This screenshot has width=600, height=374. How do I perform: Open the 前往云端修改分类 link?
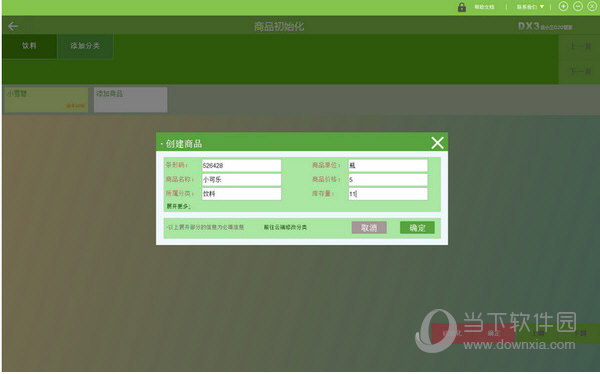(285, 227)
